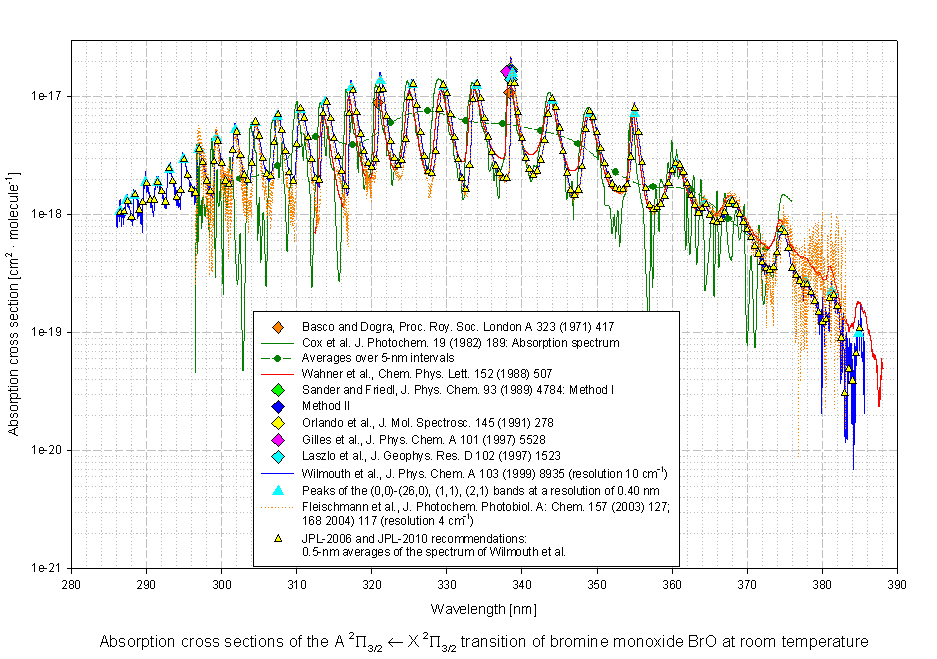937x659 pixels.
Task: Select the chart caption about bromine monoxide BrO
Action: [x=483, y=641]
